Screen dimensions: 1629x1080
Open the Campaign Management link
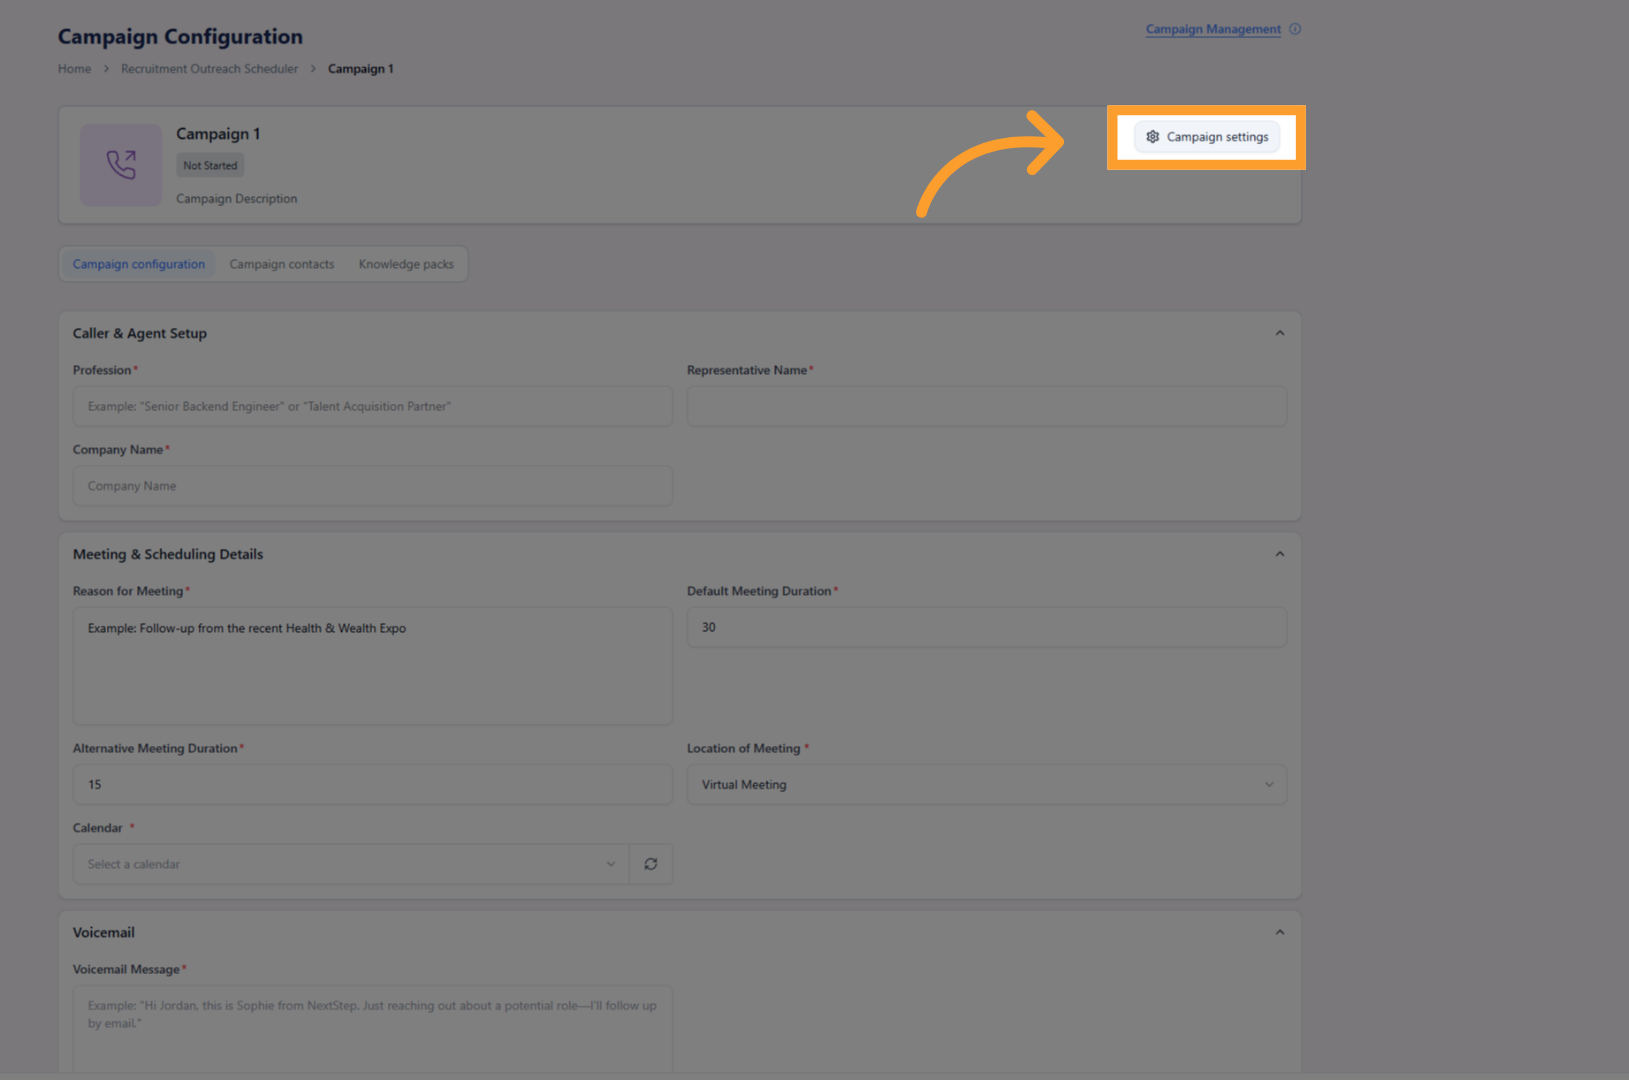(1213, 29)
